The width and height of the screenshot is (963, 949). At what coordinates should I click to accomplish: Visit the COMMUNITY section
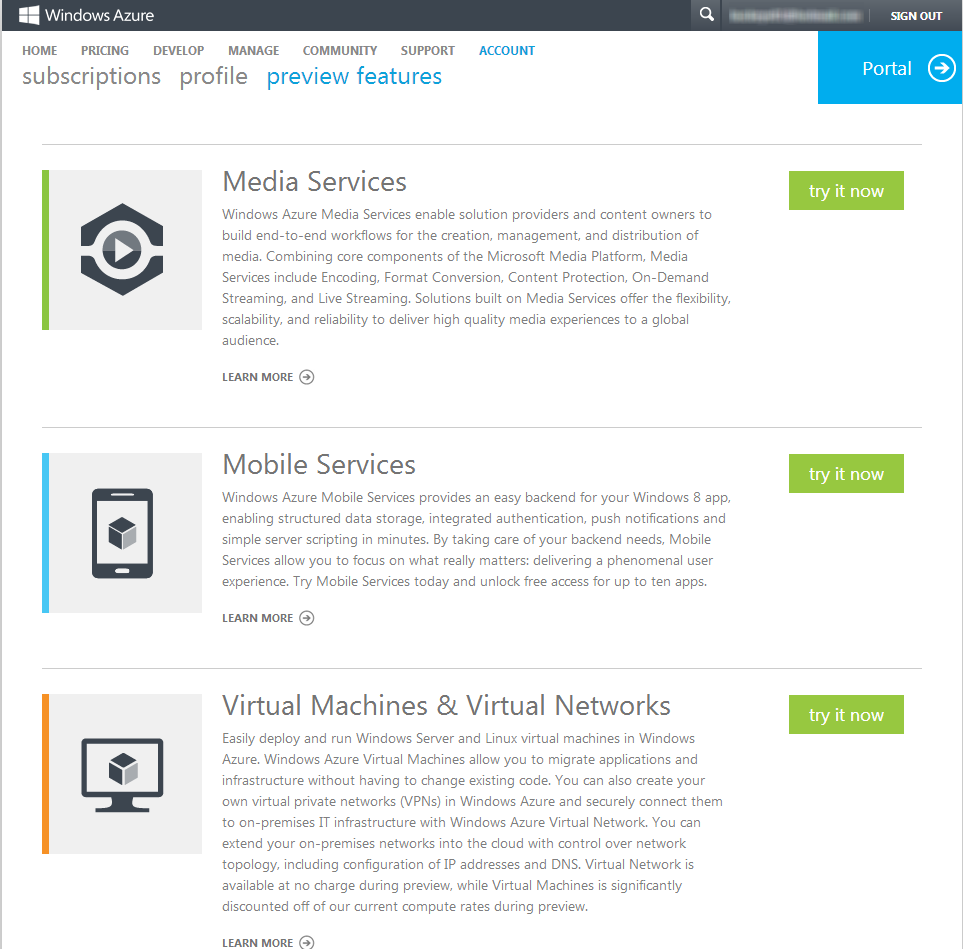[340, 51]
